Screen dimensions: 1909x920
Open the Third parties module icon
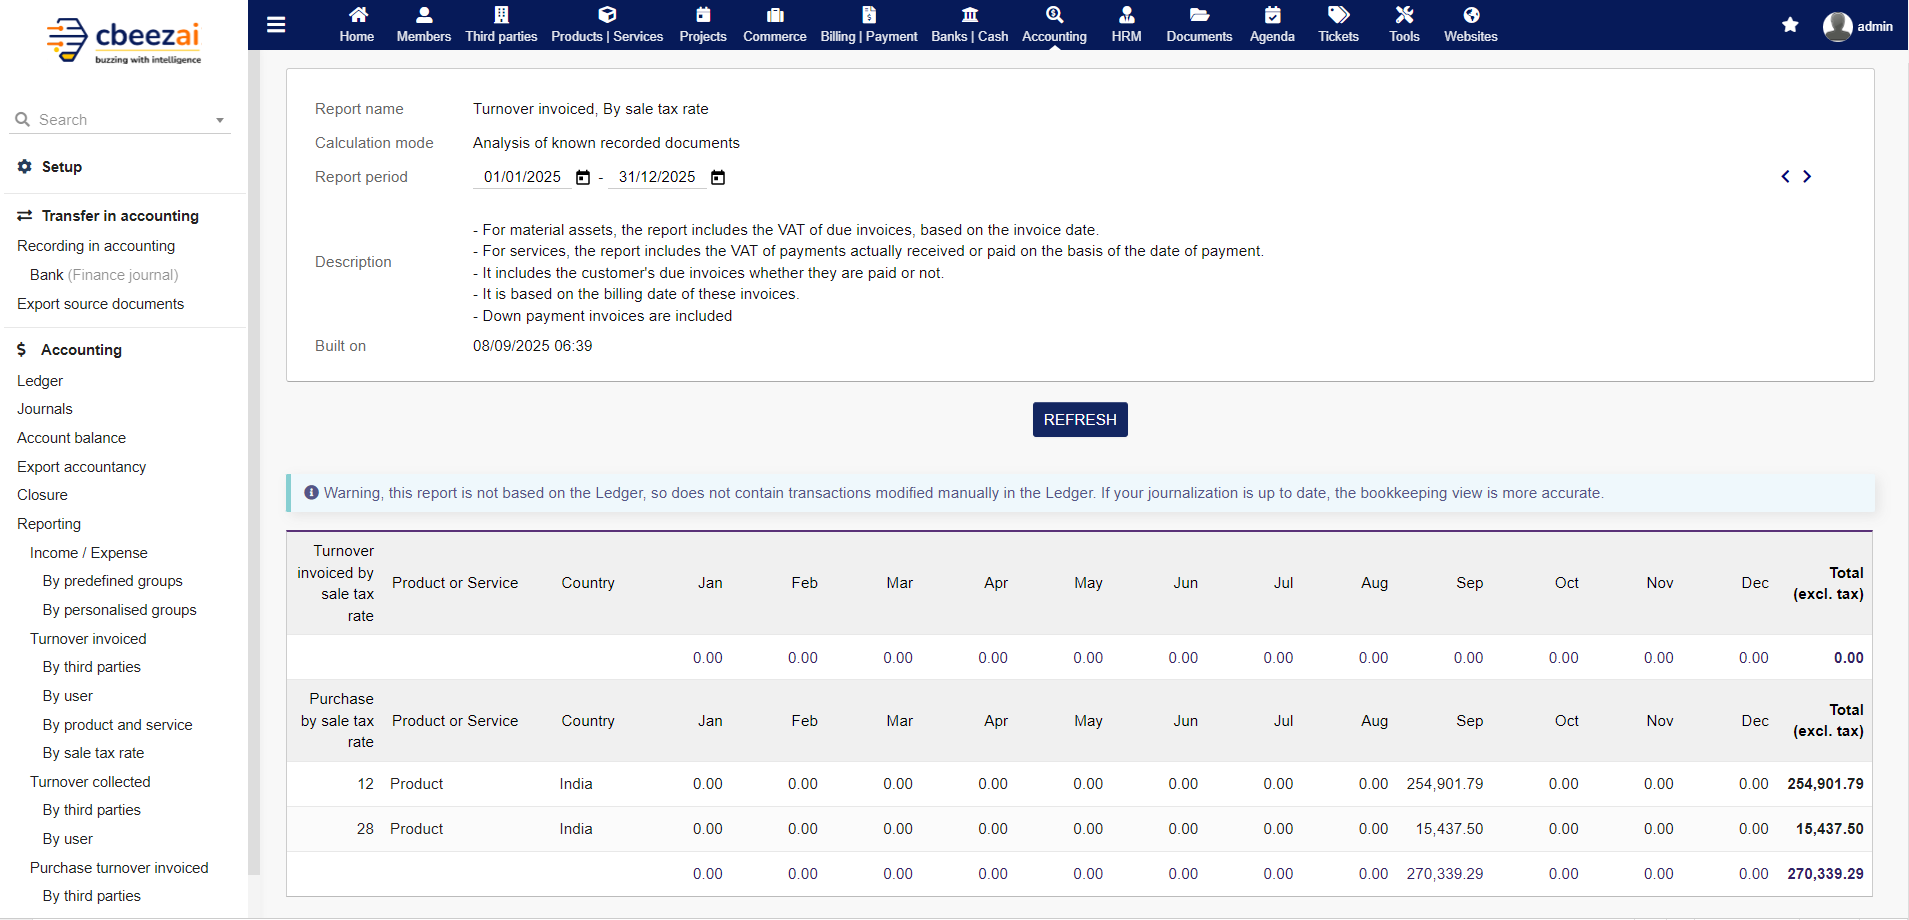point(501,15)
